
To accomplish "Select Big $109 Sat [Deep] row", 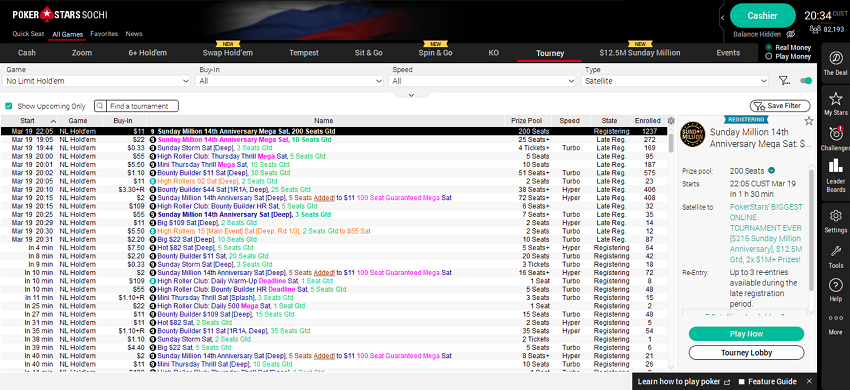I will click(x=334, y=222).
